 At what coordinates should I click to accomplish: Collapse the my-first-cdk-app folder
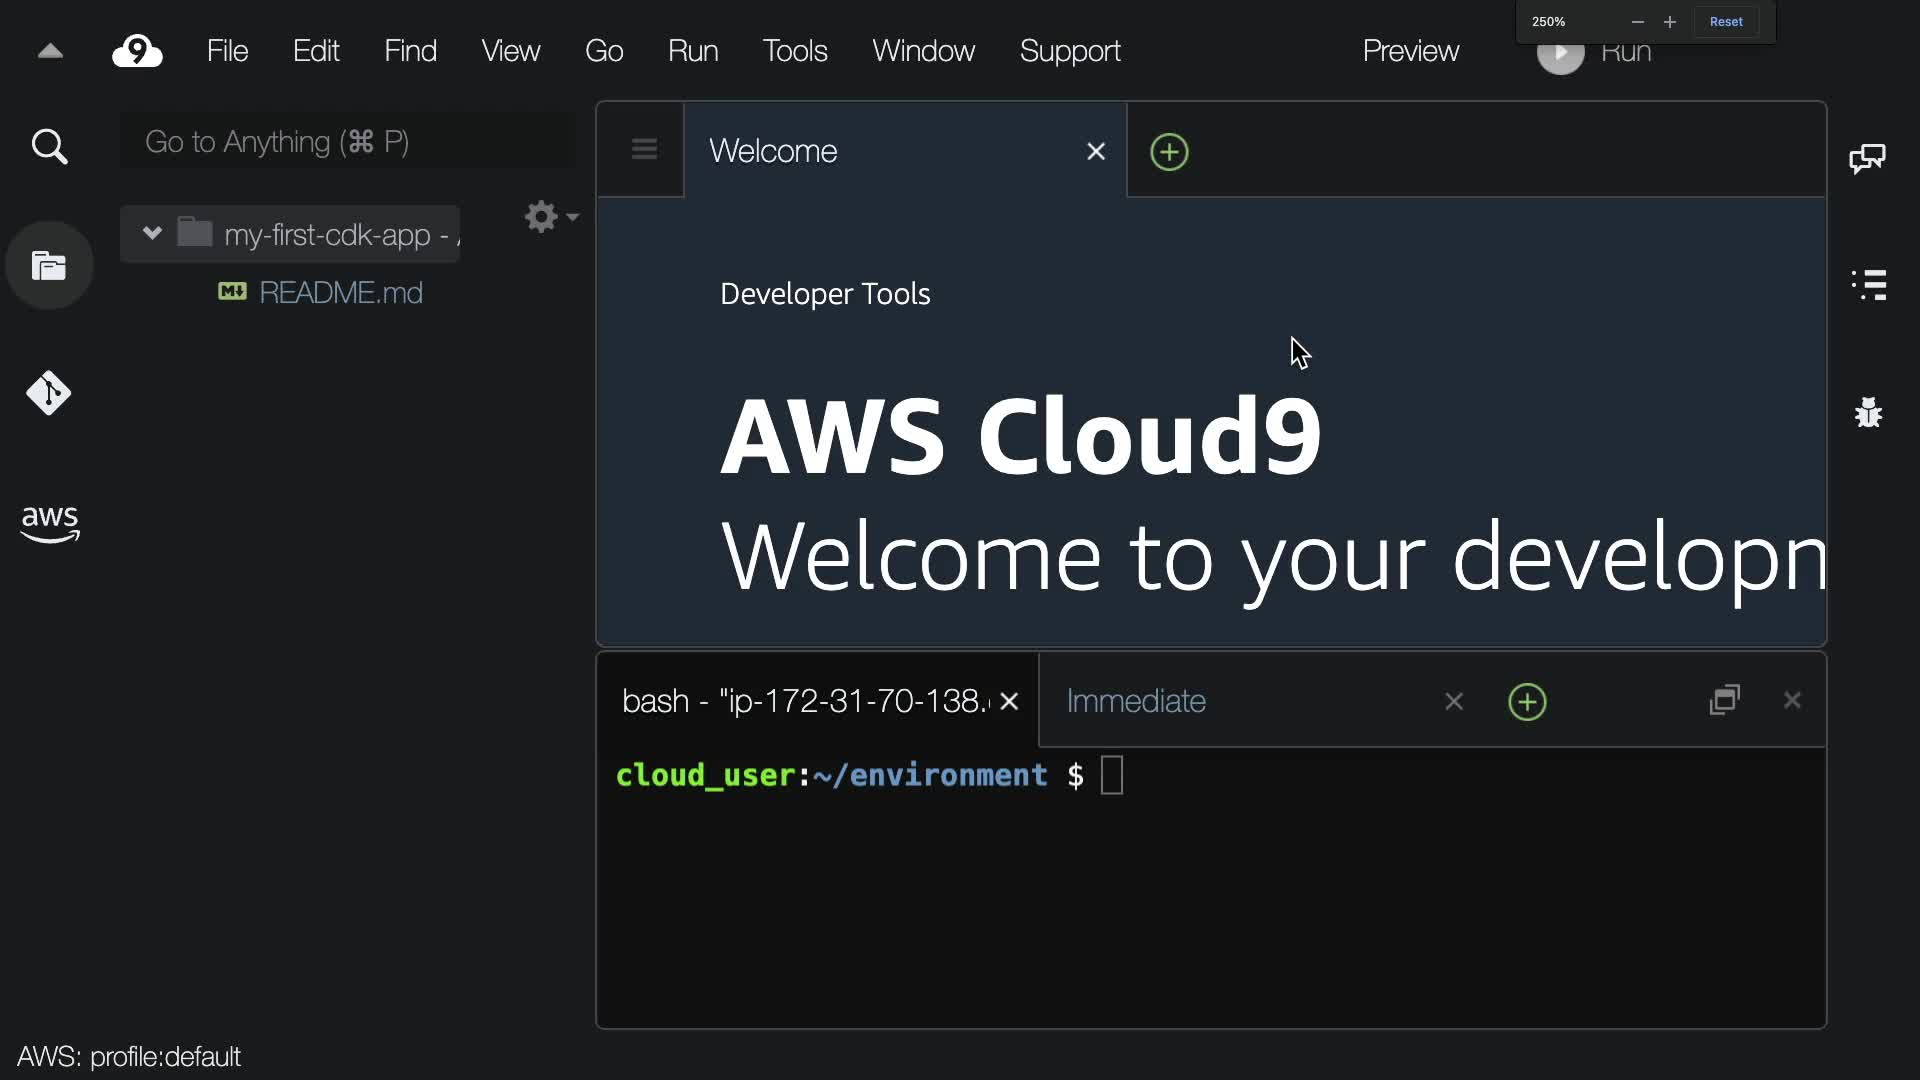pos(152,234)
